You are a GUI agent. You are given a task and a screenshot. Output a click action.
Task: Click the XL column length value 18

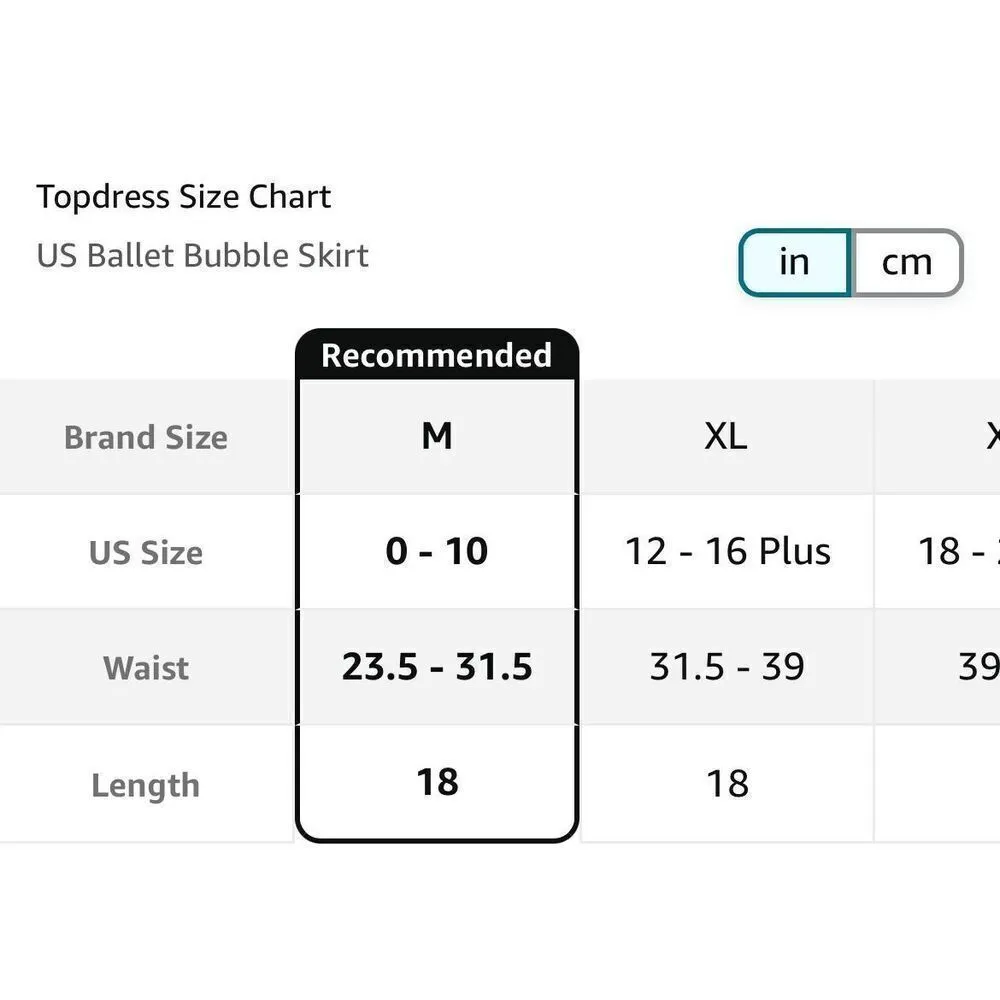(x=727, y=783)
